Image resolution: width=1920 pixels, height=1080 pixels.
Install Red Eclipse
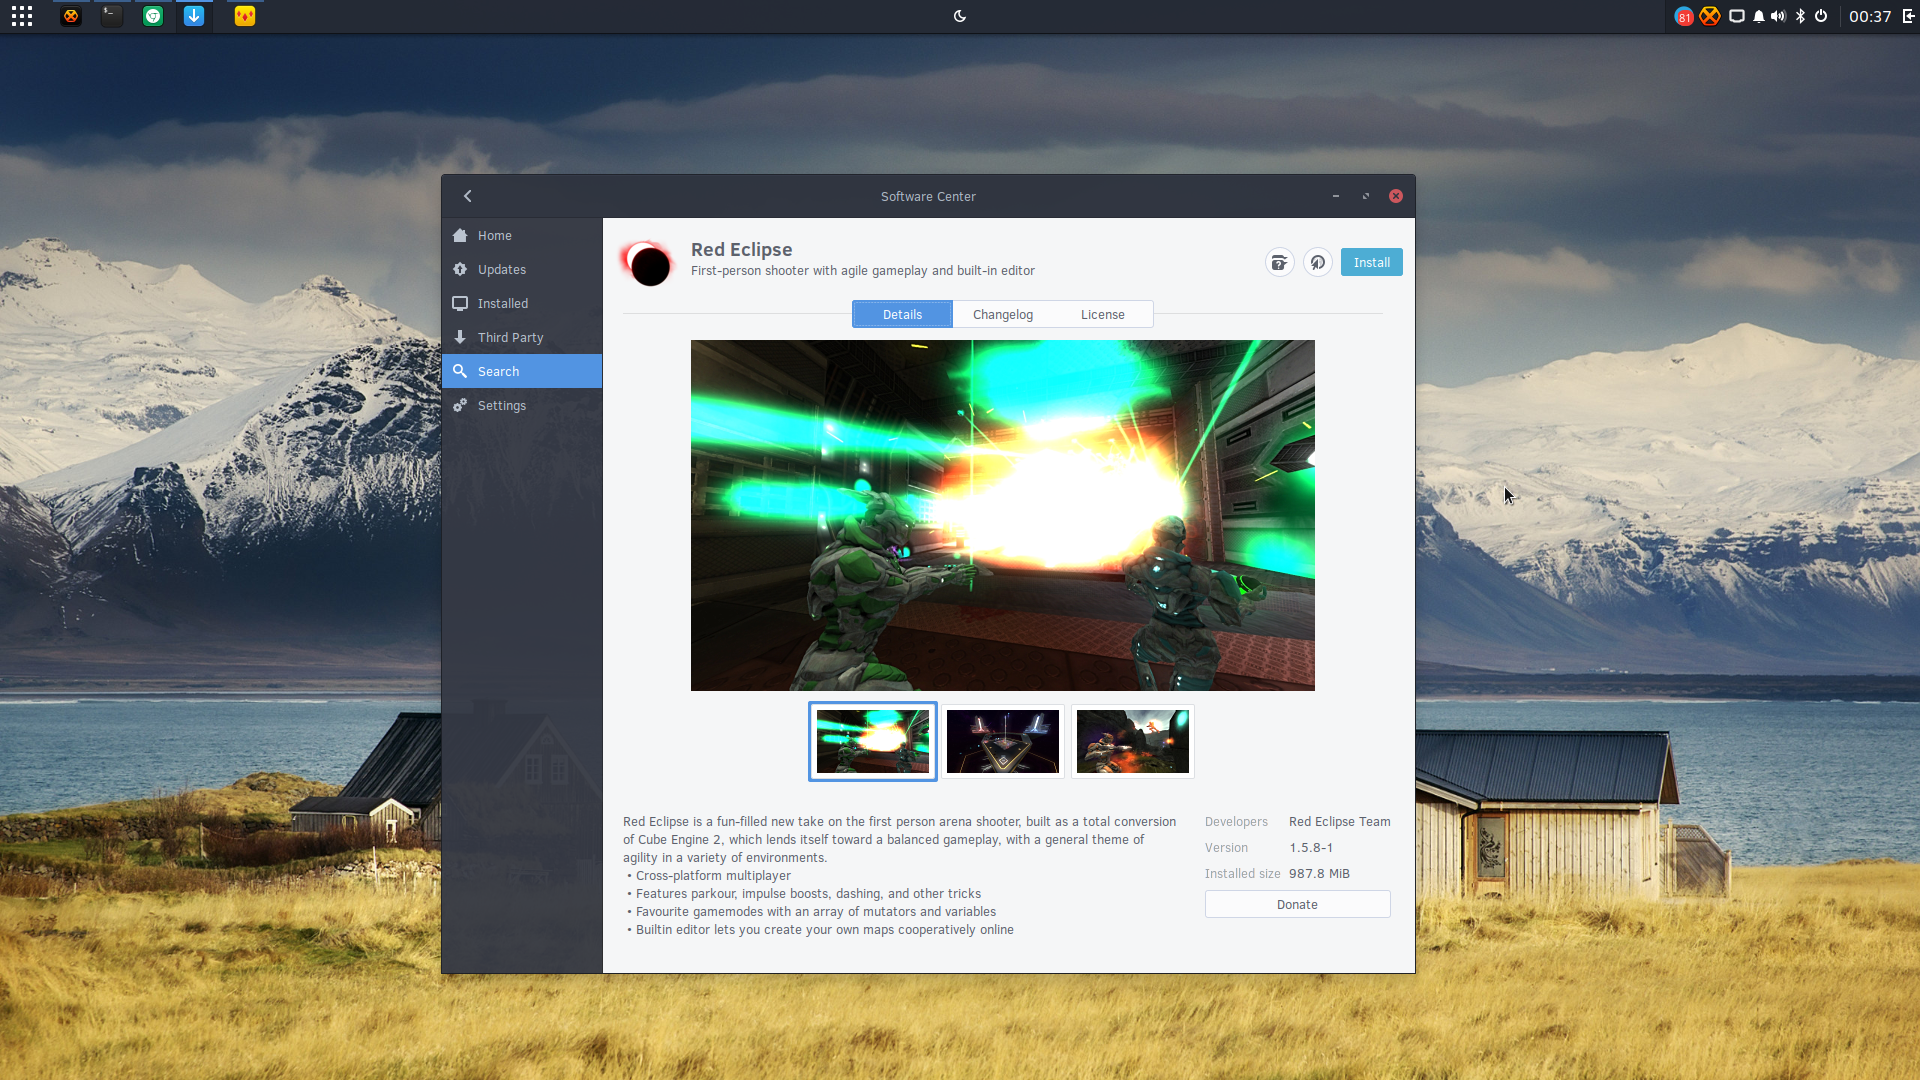coord(1371,262)
